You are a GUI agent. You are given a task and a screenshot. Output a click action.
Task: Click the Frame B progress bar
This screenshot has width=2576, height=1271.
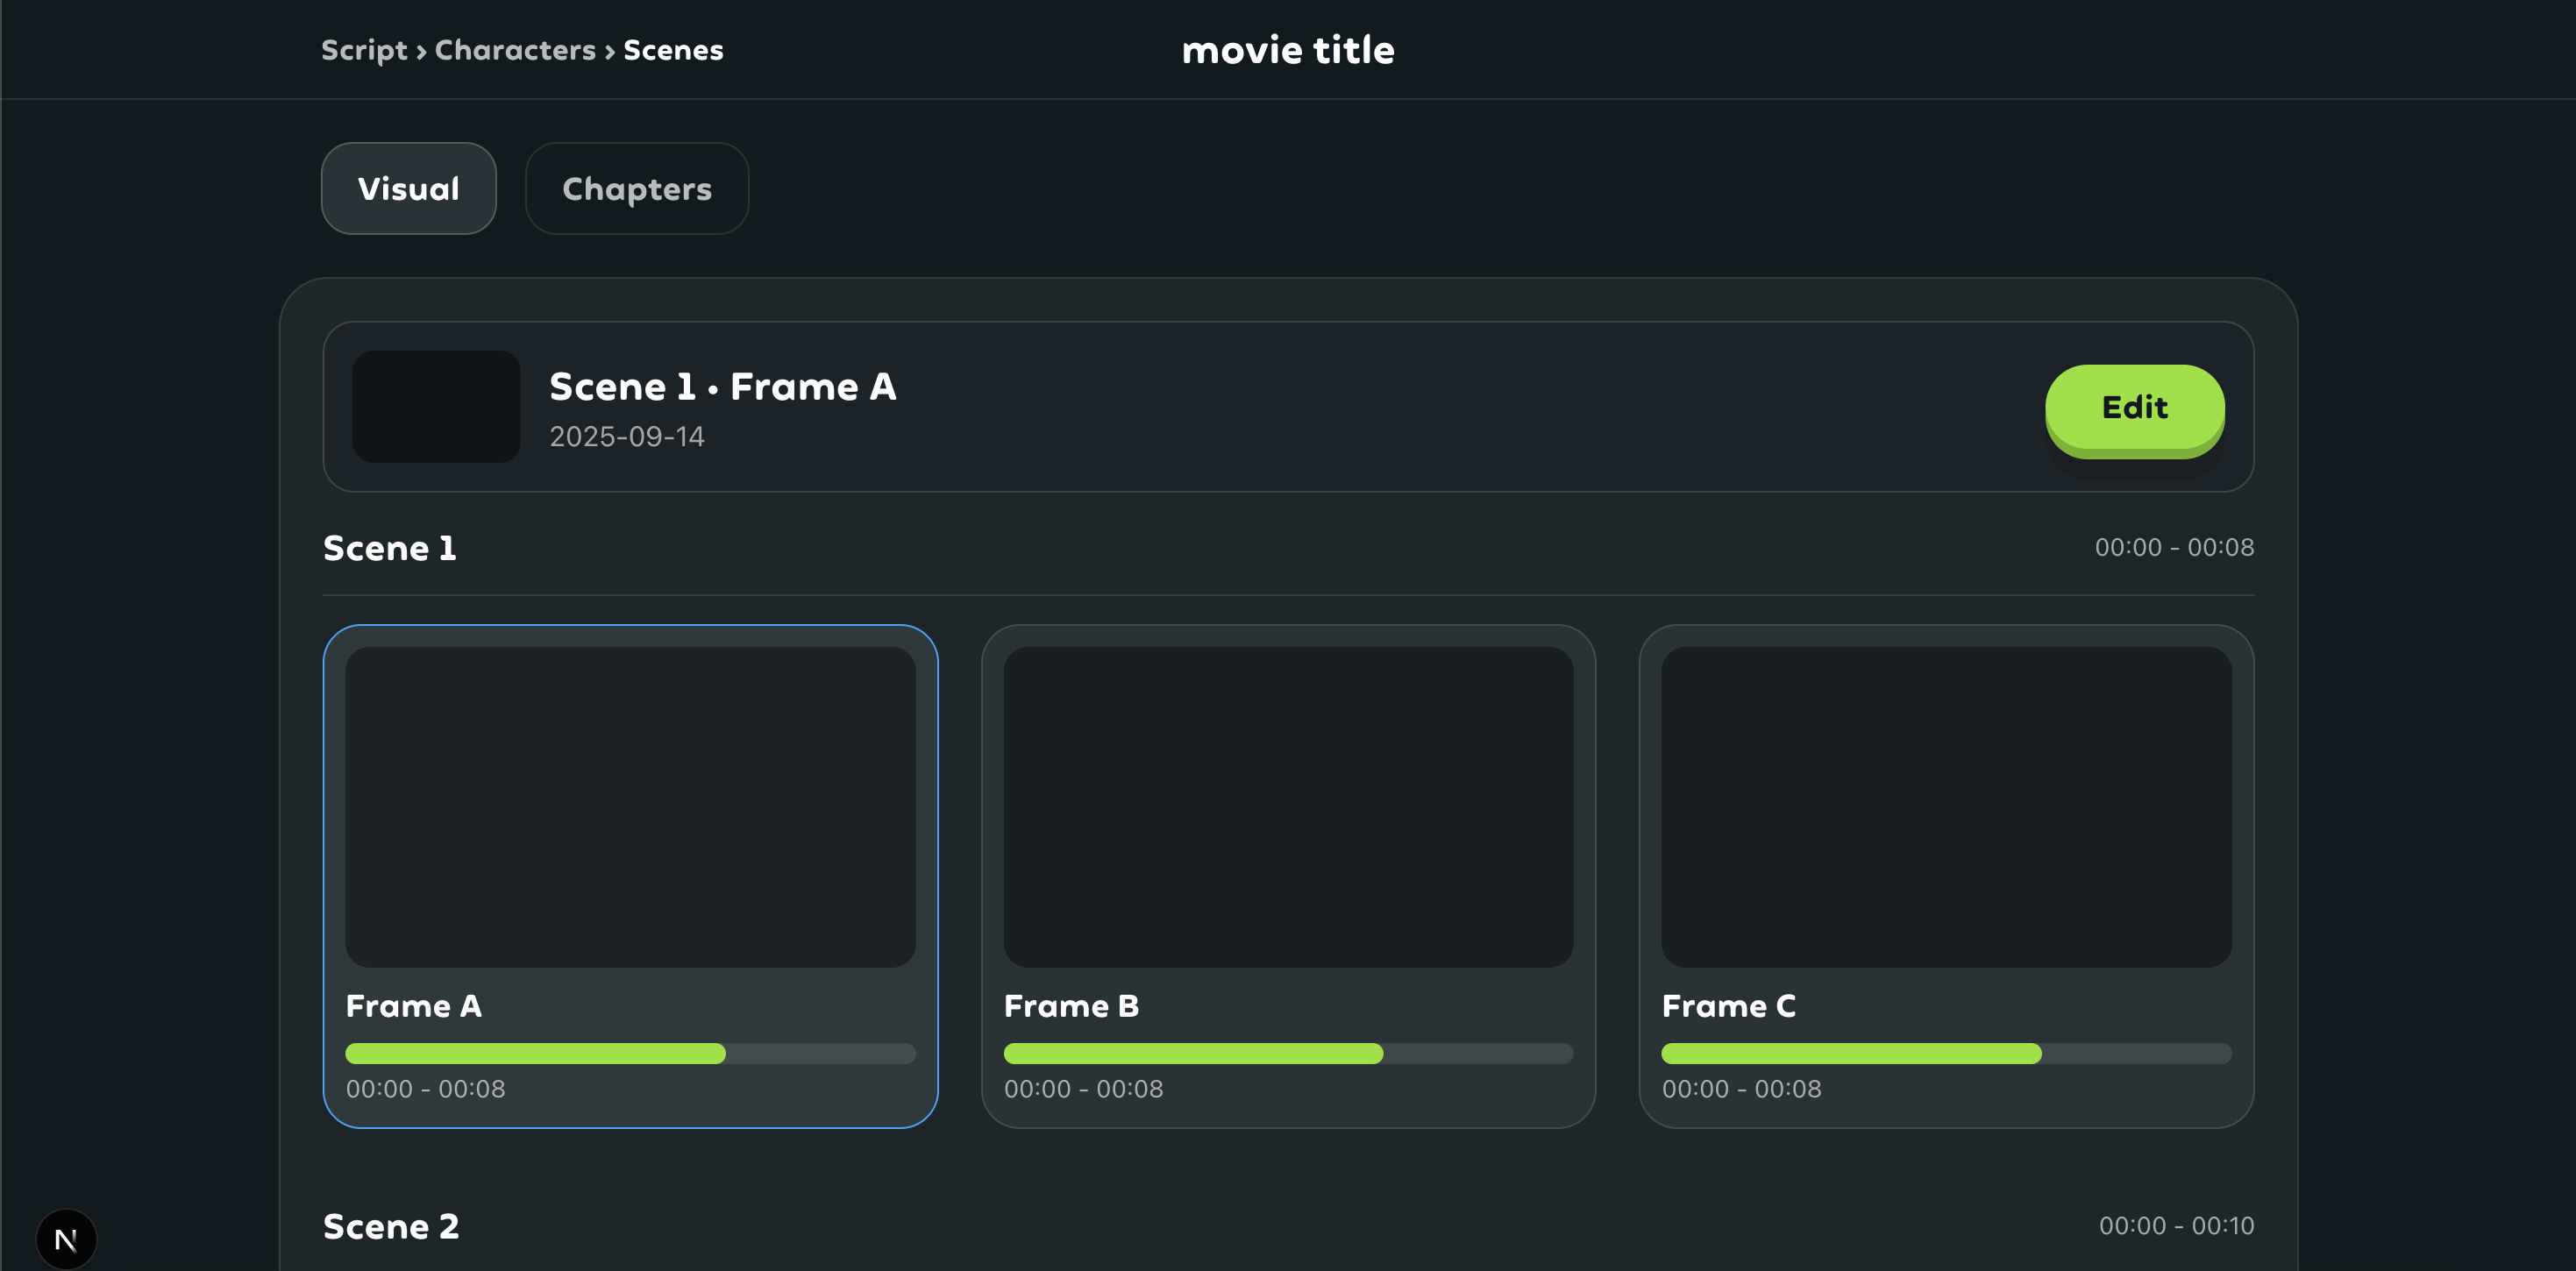1287,1053
